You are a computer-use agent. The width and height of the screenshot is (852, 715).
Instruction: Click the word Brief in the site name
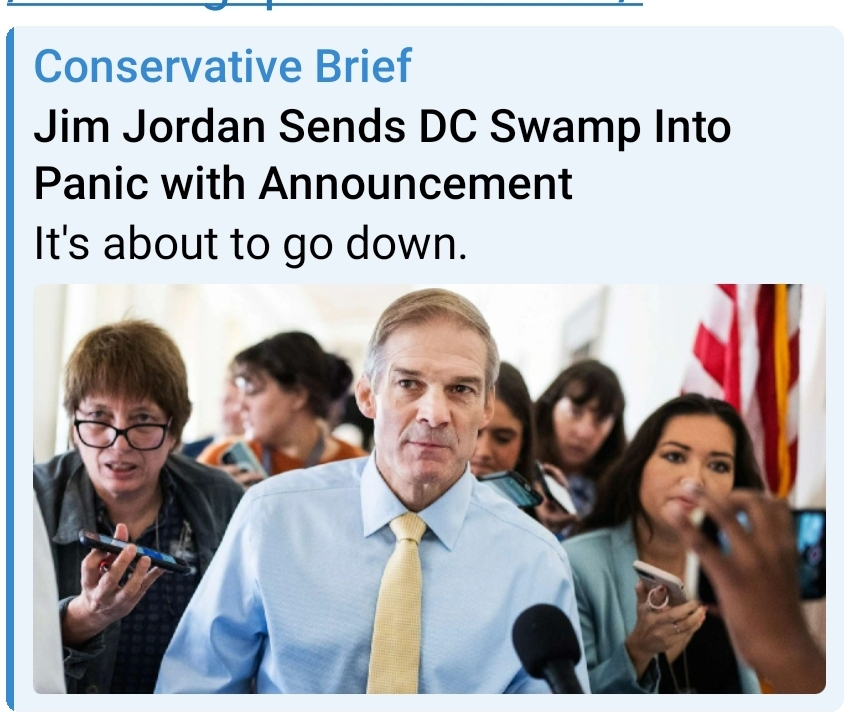pos(364,66)
